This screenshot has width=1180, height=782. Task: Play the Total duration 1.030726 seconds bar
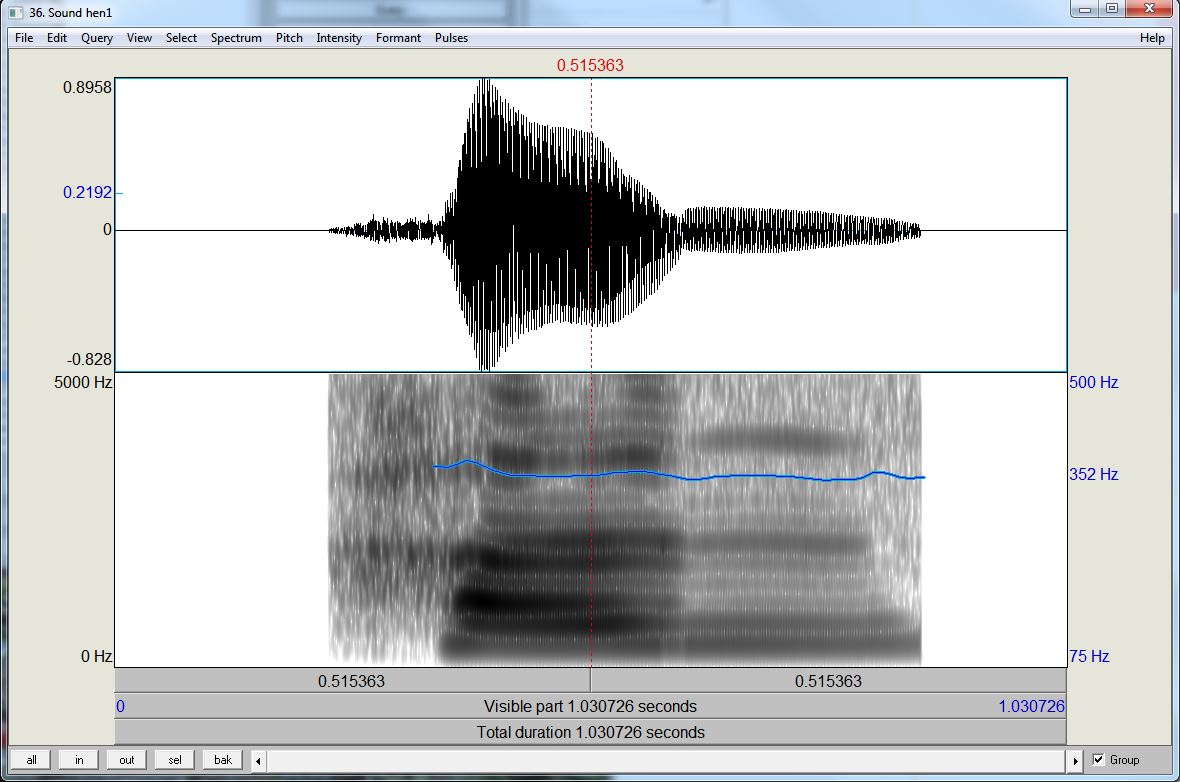tap(591, 732)
